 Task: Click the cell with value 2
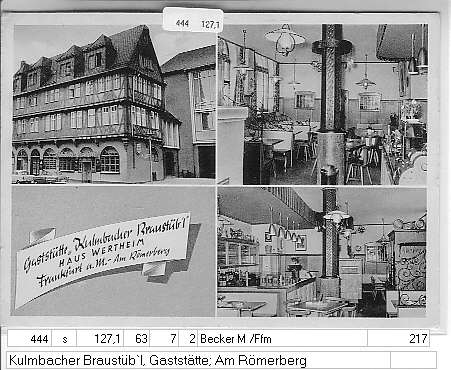[x=188, y=339]
